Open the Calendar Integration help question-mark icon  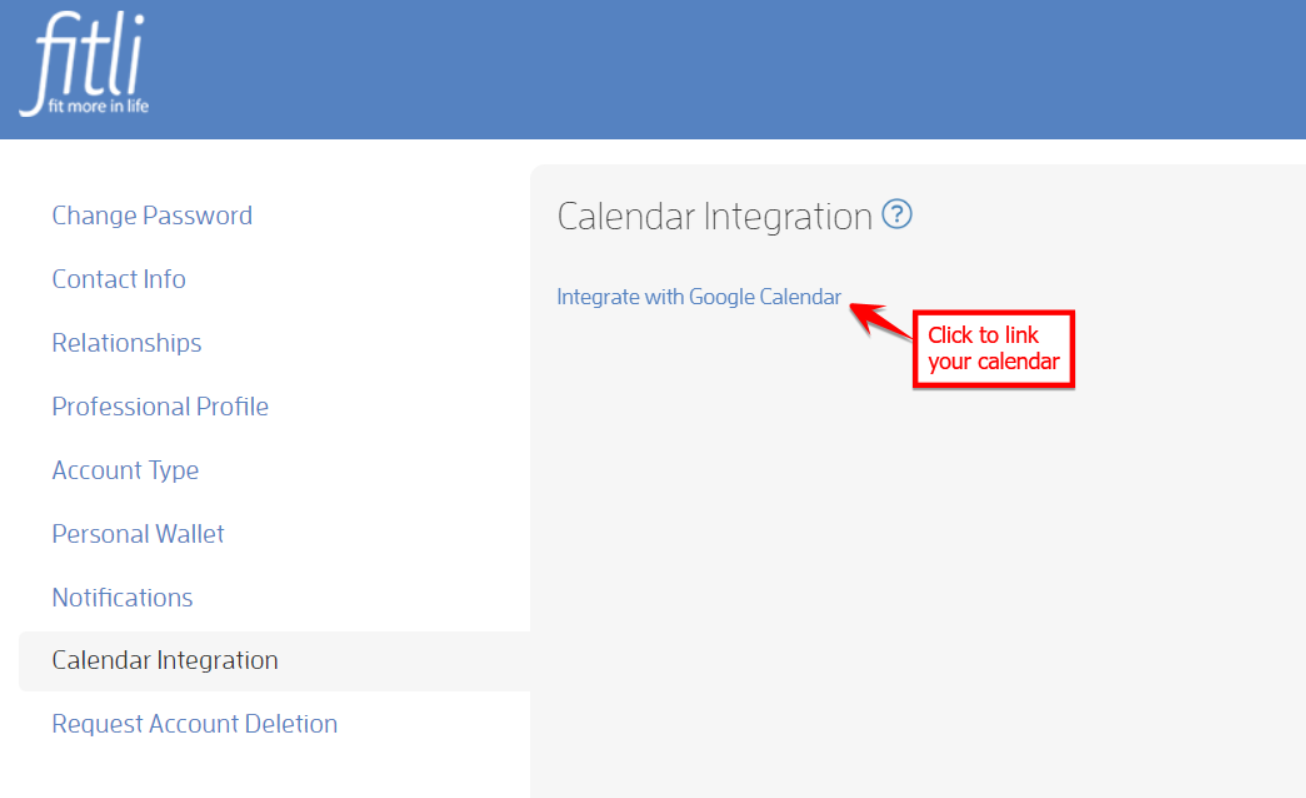[x=897, y=214]
